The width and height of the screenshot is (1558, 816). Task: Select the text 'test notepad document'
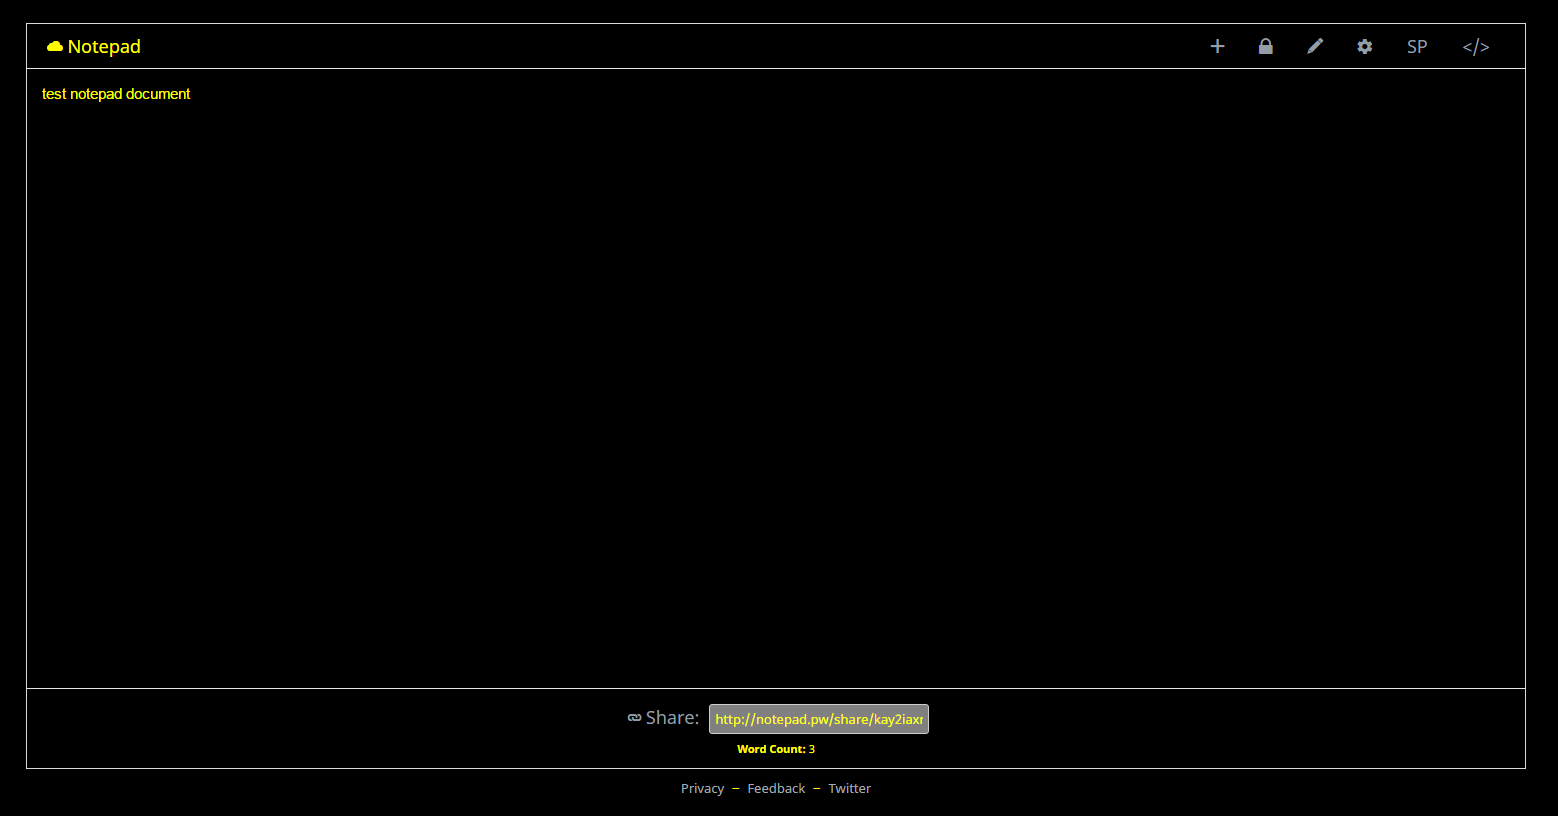click(x=115, y=93)
